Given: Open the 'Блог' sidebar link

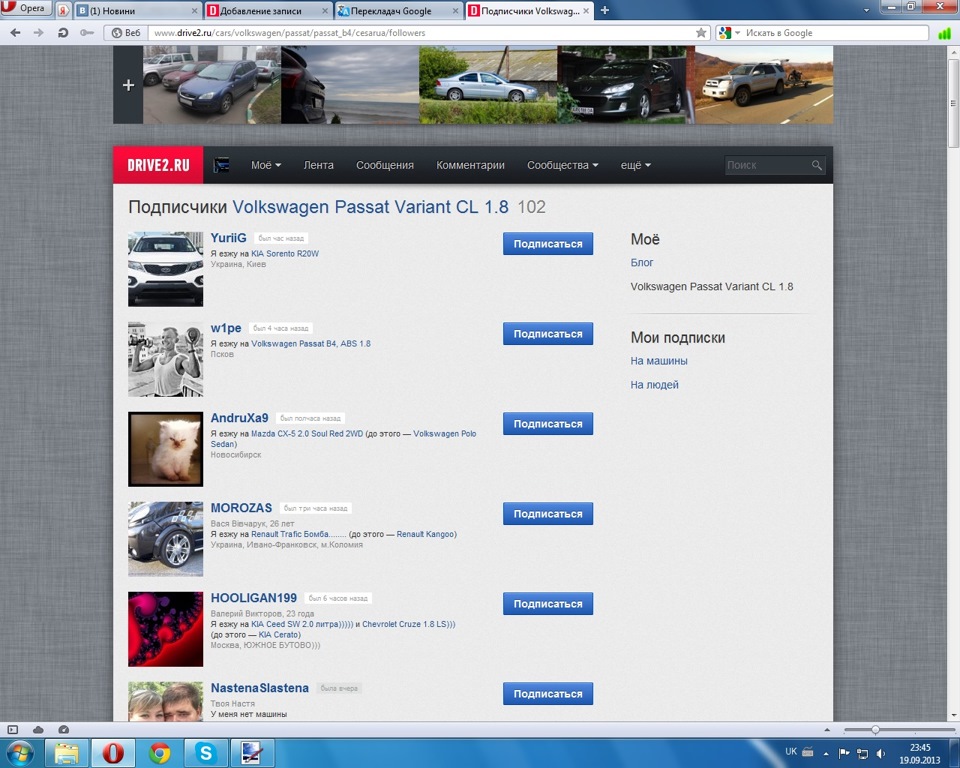Looking at the screenshot, I should coord(642,263).
